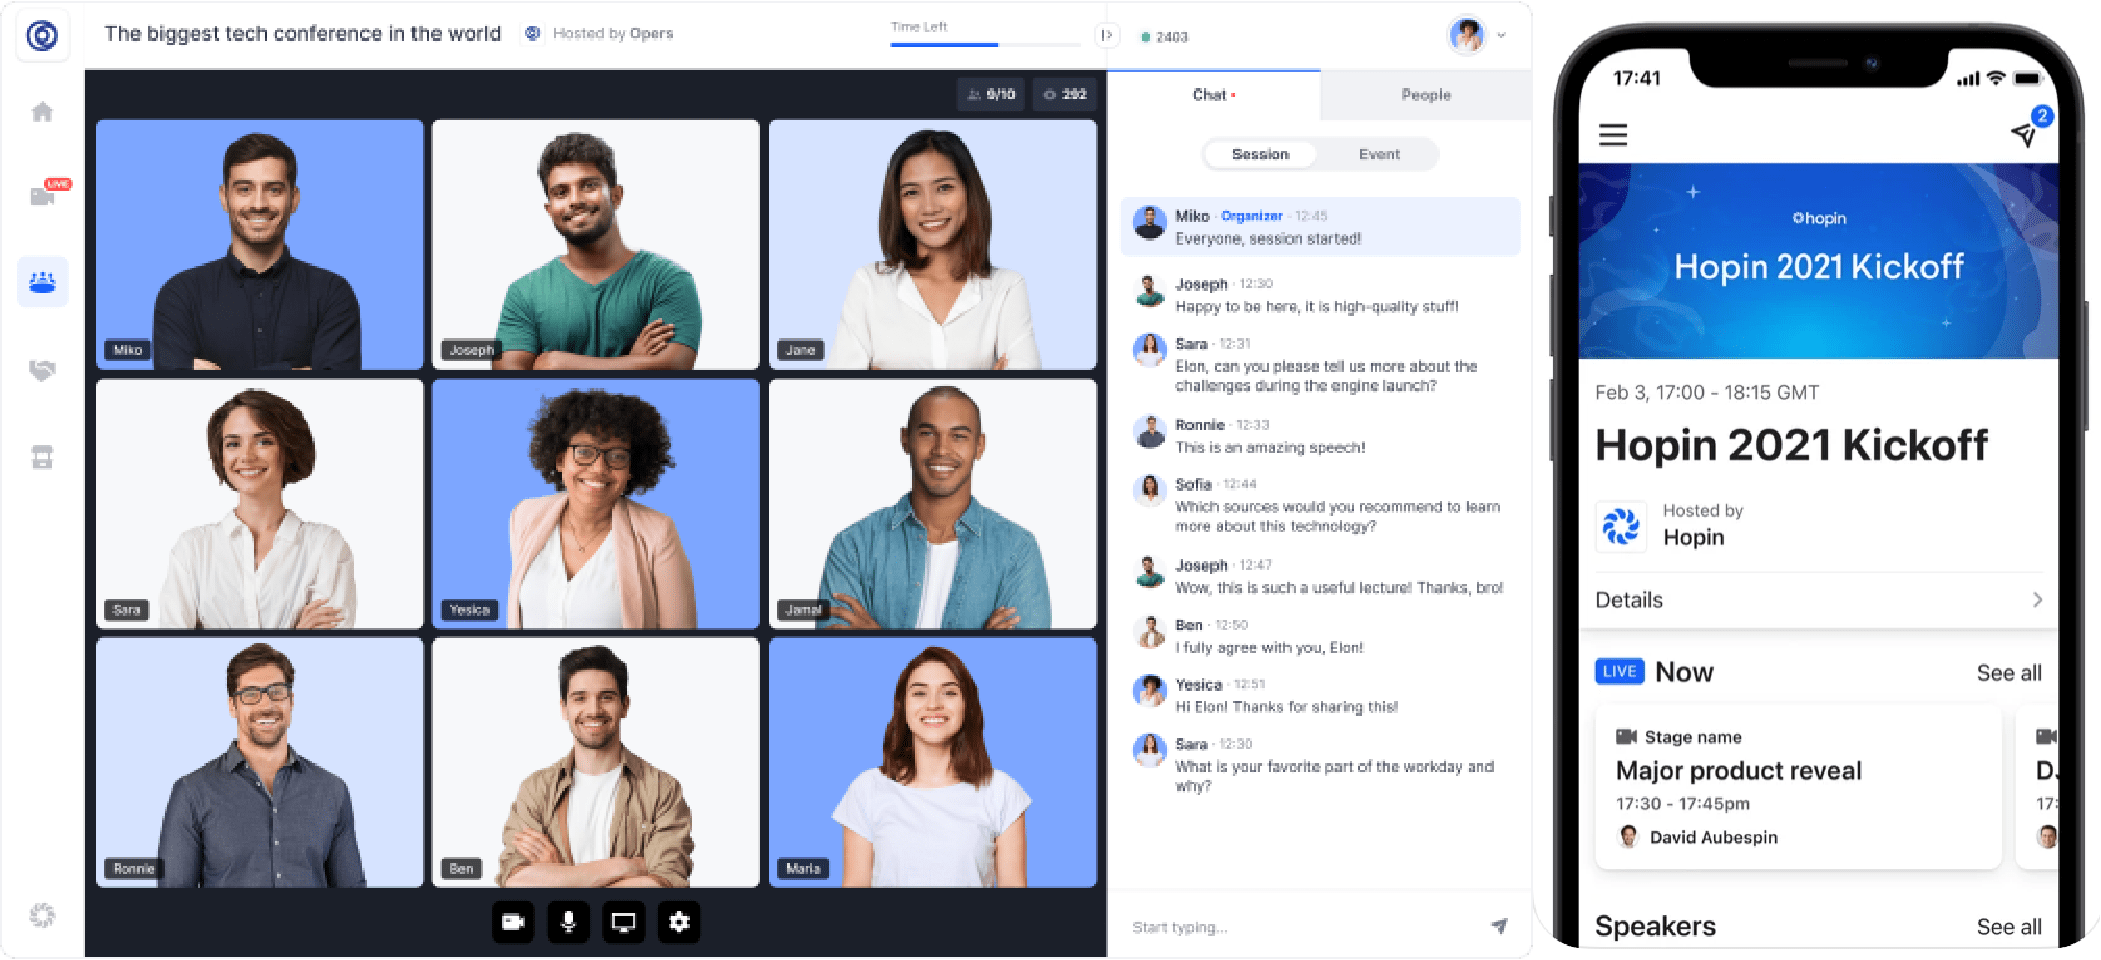The height and width of the screenshot is (960, 2101).
Task: Click the Stage name camera icon
Action: [1626, 737]
